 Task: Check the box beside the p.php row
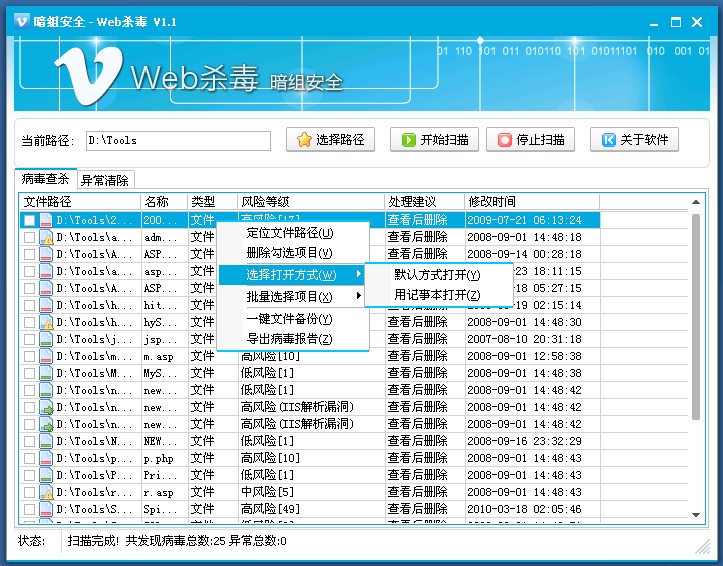click(30, 459)
